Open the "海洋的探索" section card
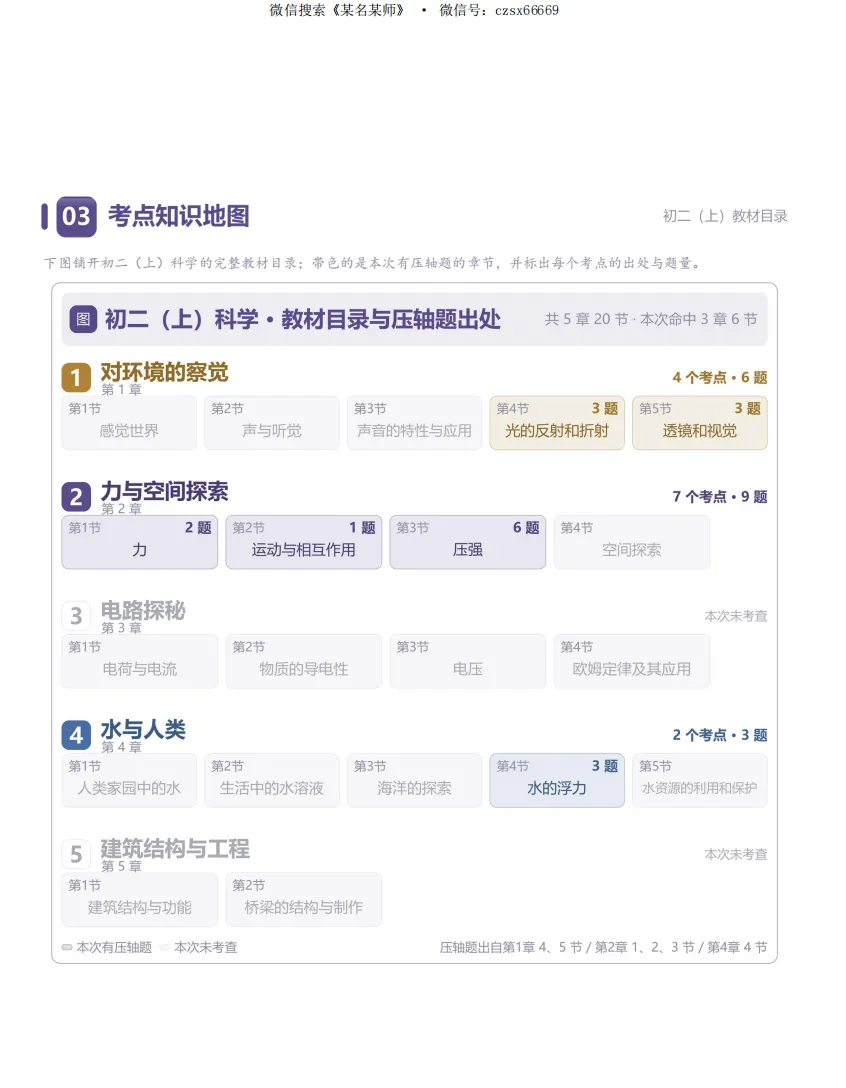The width and height of the screenshot is (846, 1088). (x=414, y=781)
